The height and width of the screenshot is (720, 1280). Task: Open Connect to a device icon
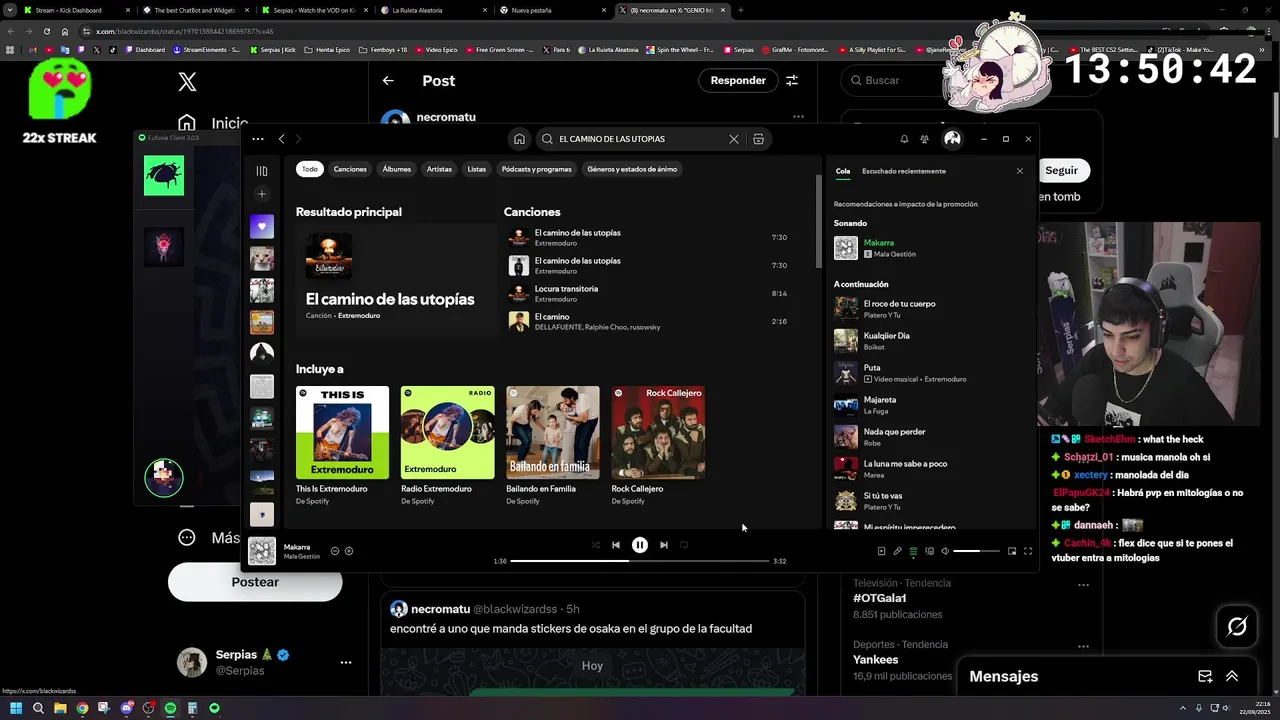[929, 551]
